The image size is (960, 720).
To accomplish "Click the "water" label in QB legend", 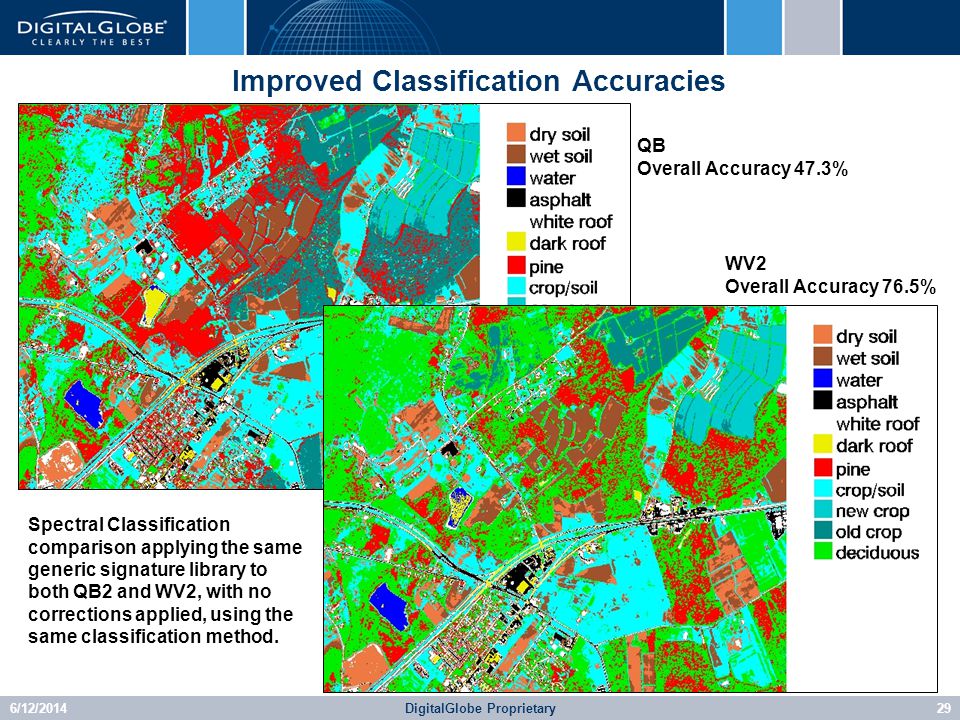I will click(552, 178).
